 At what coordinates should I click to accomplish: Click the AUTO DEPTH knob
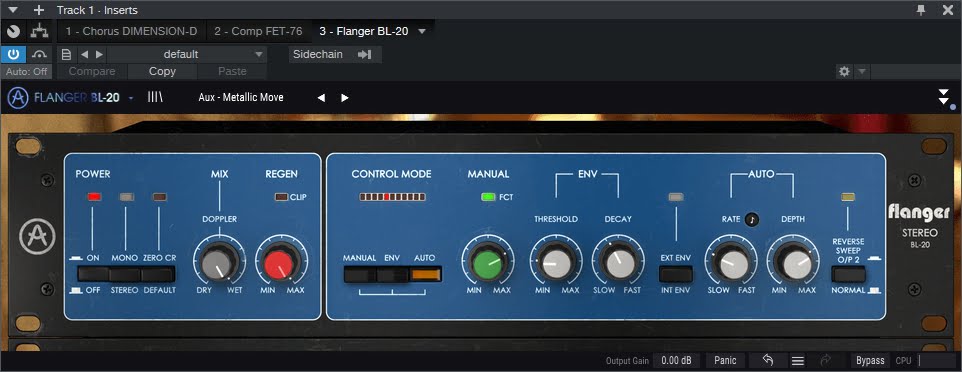coord(793,264)
